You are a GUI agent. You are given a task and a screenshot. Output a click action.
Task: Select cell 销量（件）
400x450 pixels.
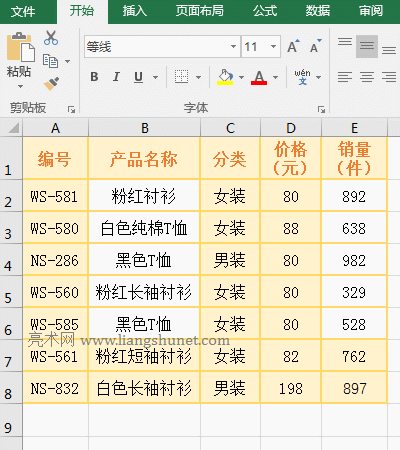tap(354, 158)
